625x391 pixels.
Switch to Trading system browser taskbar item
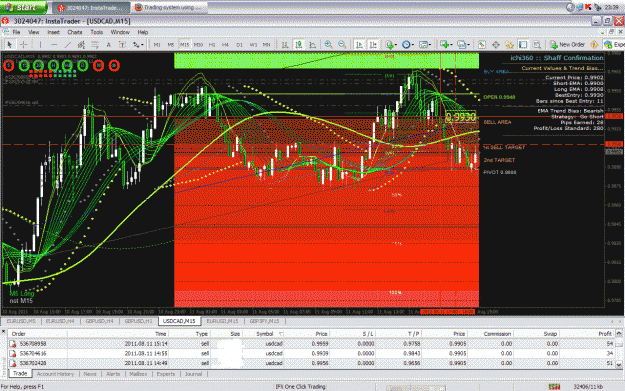coord(170,8)
